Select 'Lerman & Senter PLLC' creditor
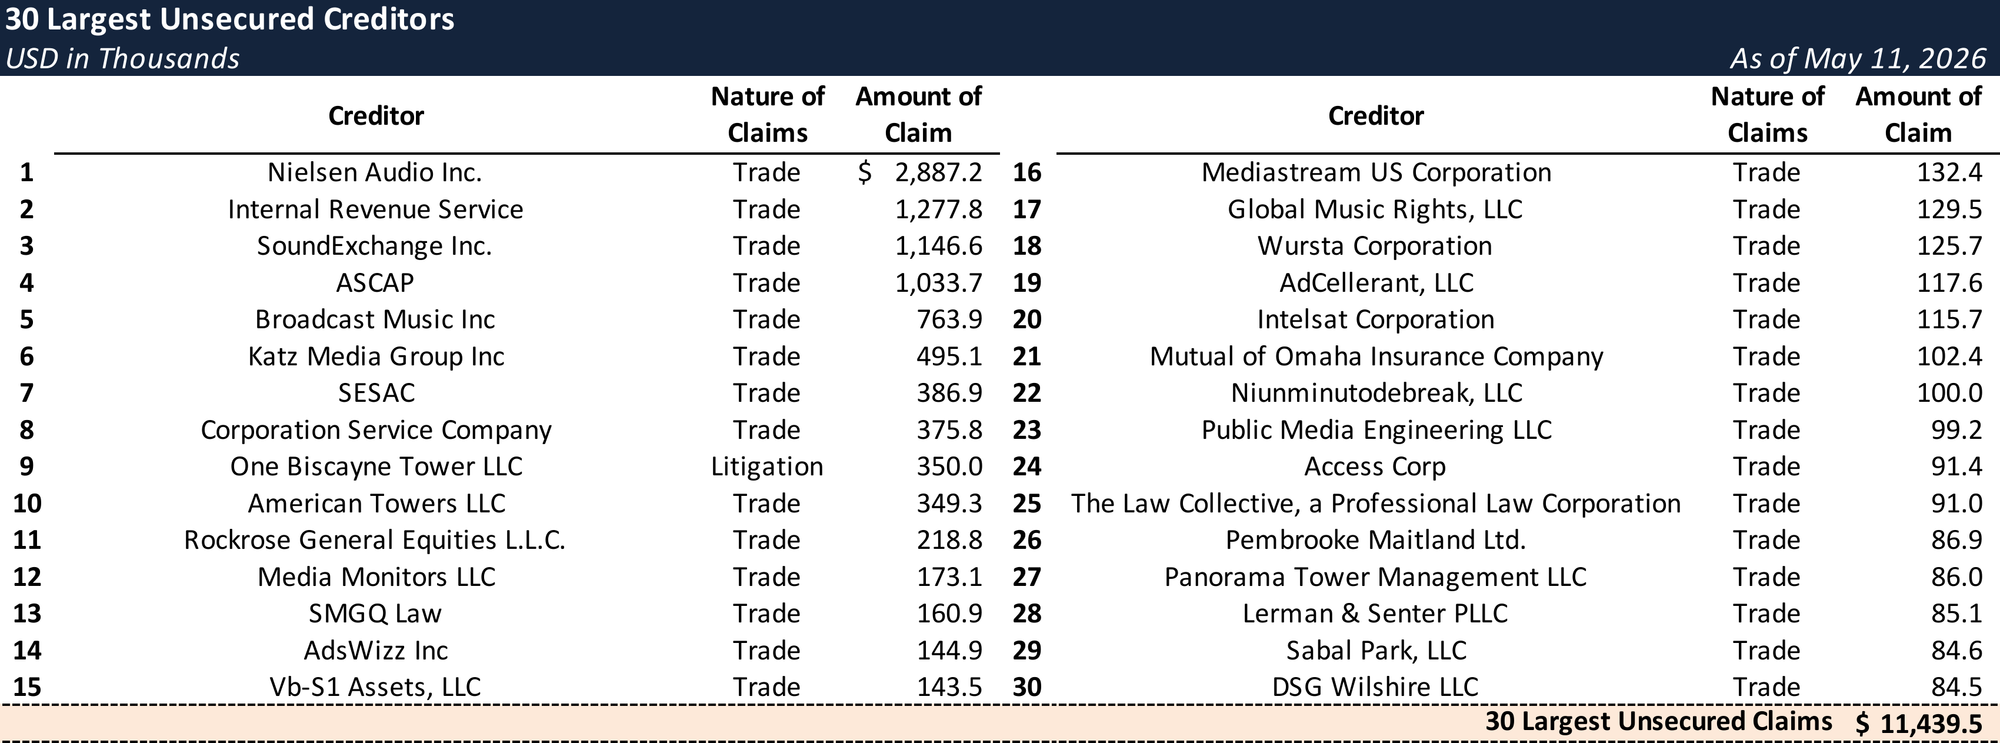 pyautogui.click(x=1375, y=614)
